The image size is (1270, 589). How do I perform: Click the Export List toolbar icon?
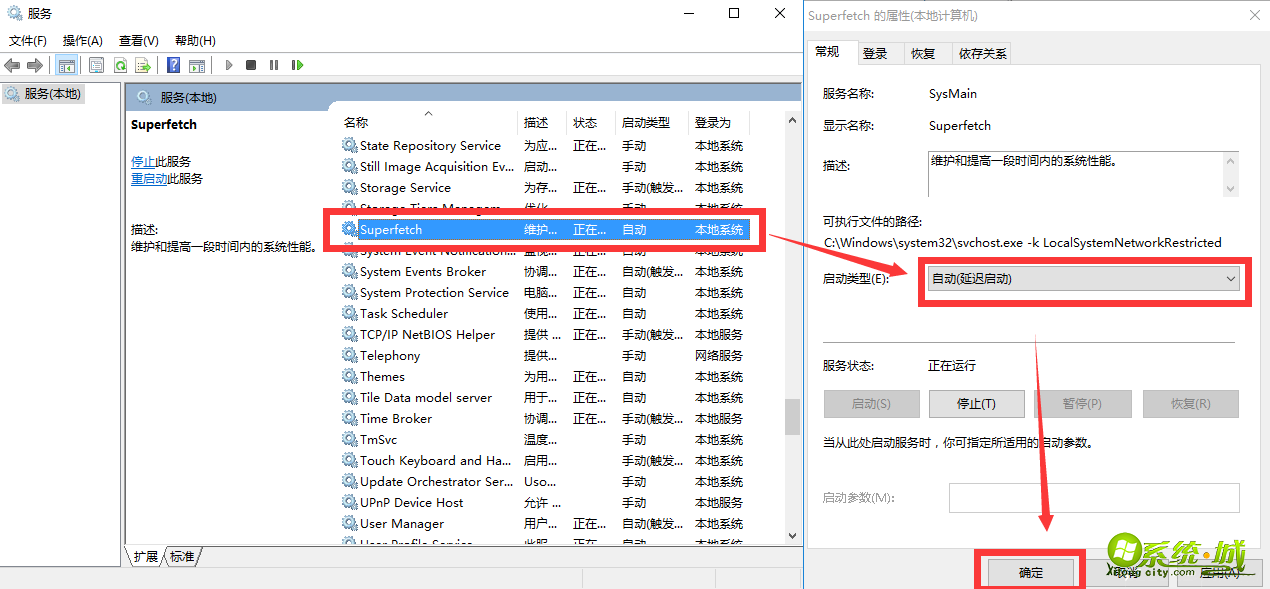coord(142,64)
